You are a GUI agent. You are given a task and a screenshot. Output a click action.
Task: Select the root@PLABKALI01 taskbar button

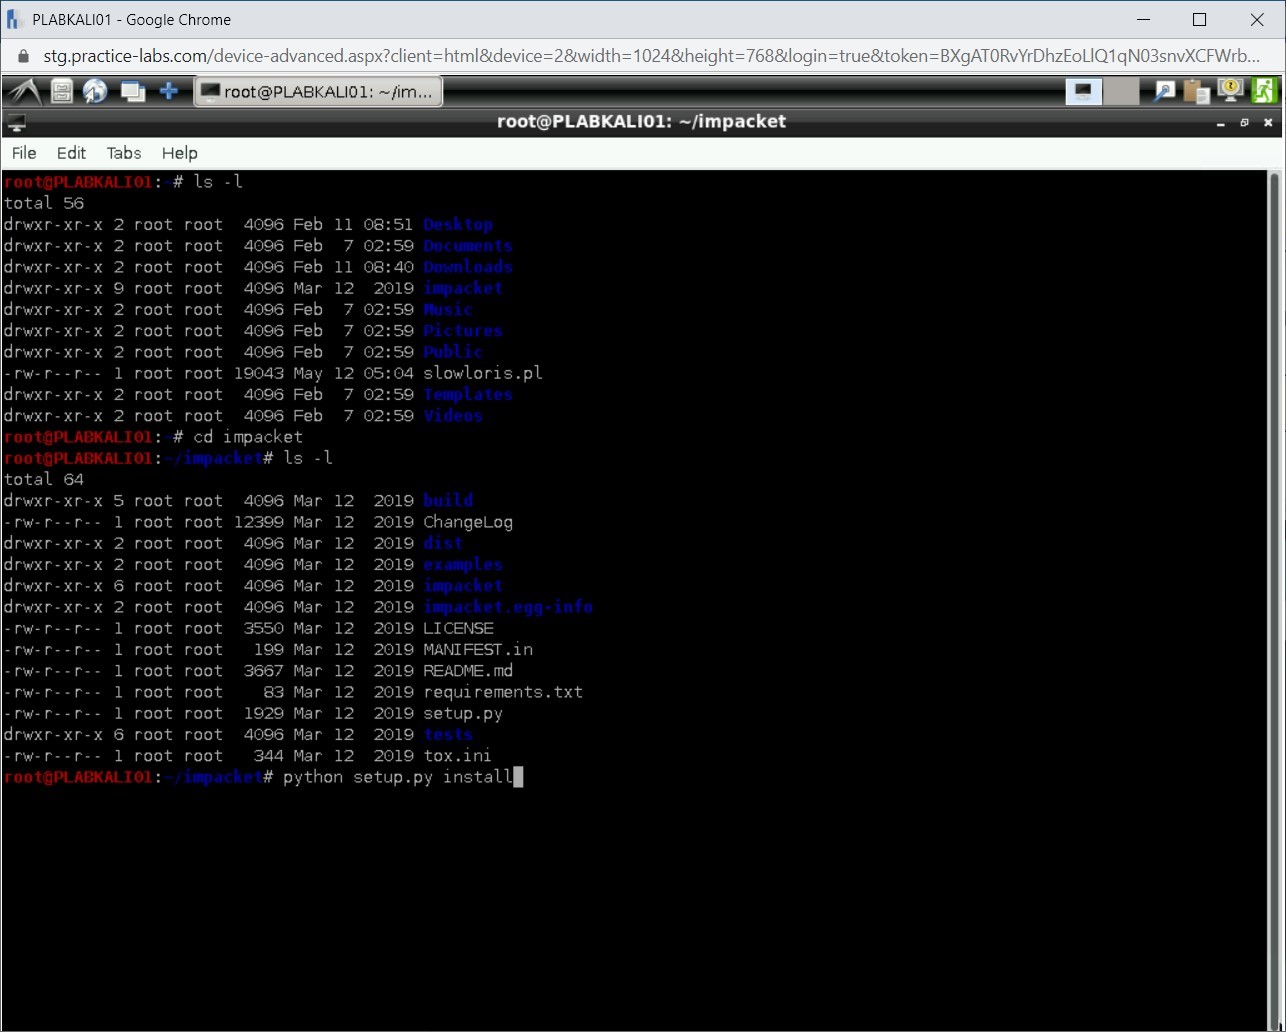pyautogui.click(x=318, y=92)
